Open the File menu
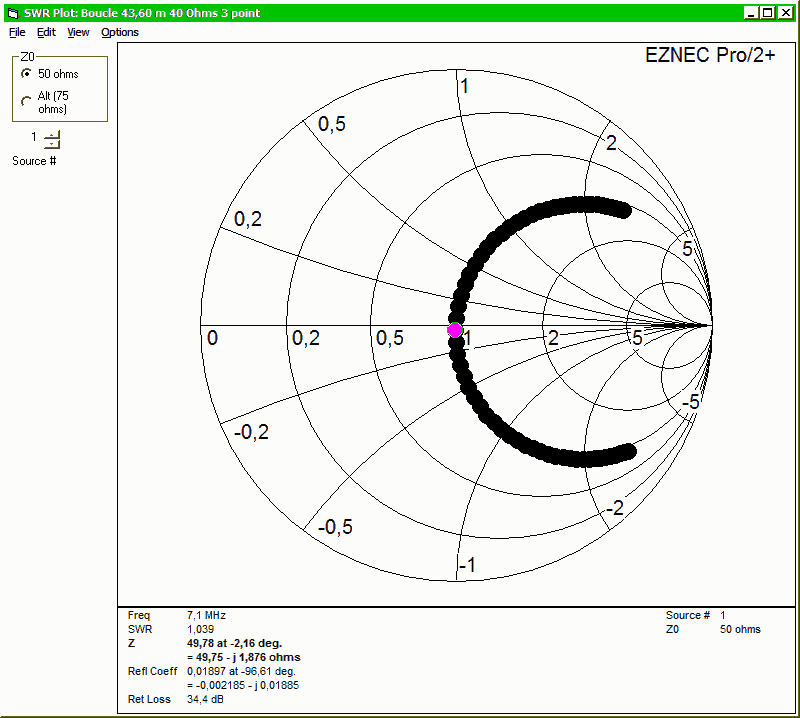 [x=17, y=32]
